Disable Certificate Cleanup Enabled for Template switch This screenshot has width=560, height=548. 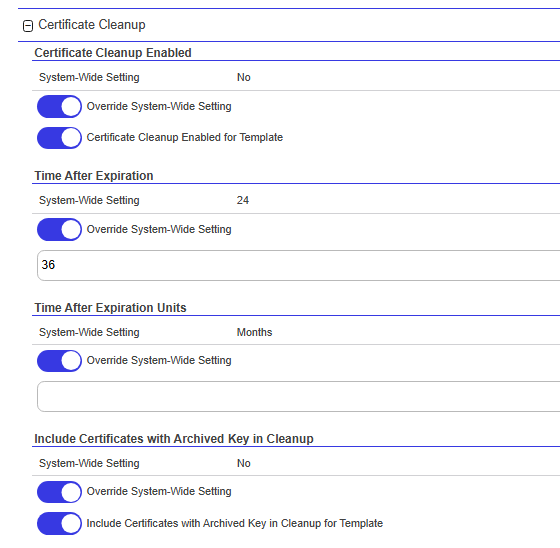click(59, 138)
